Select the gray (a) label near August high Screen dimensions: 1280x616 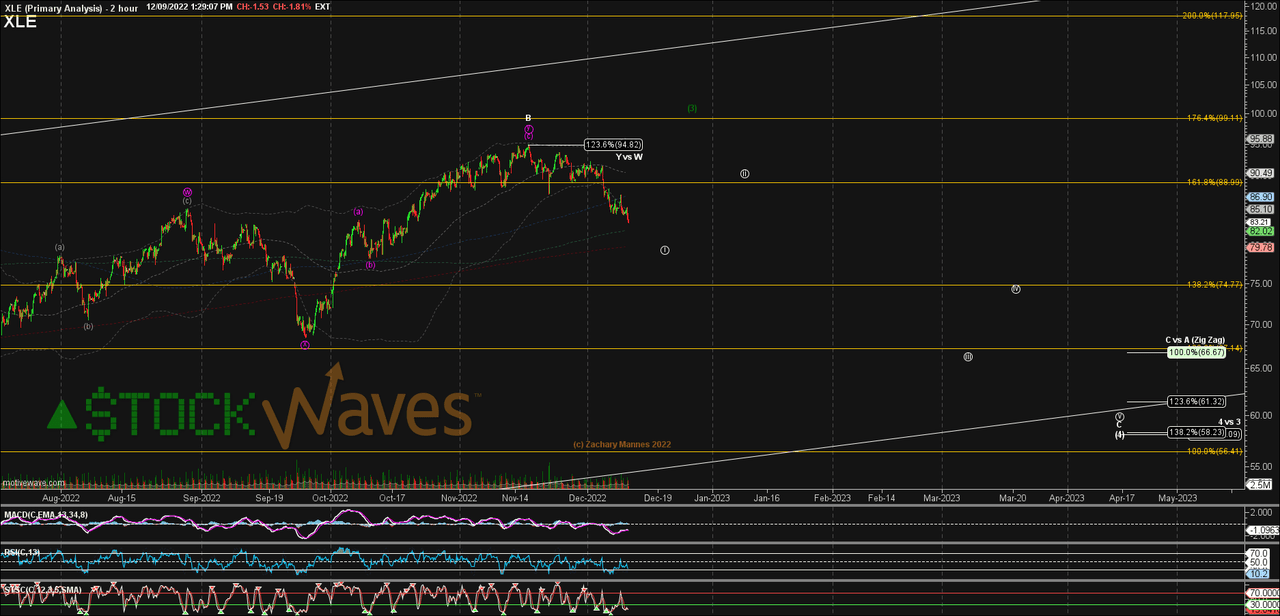click(59, 247)
